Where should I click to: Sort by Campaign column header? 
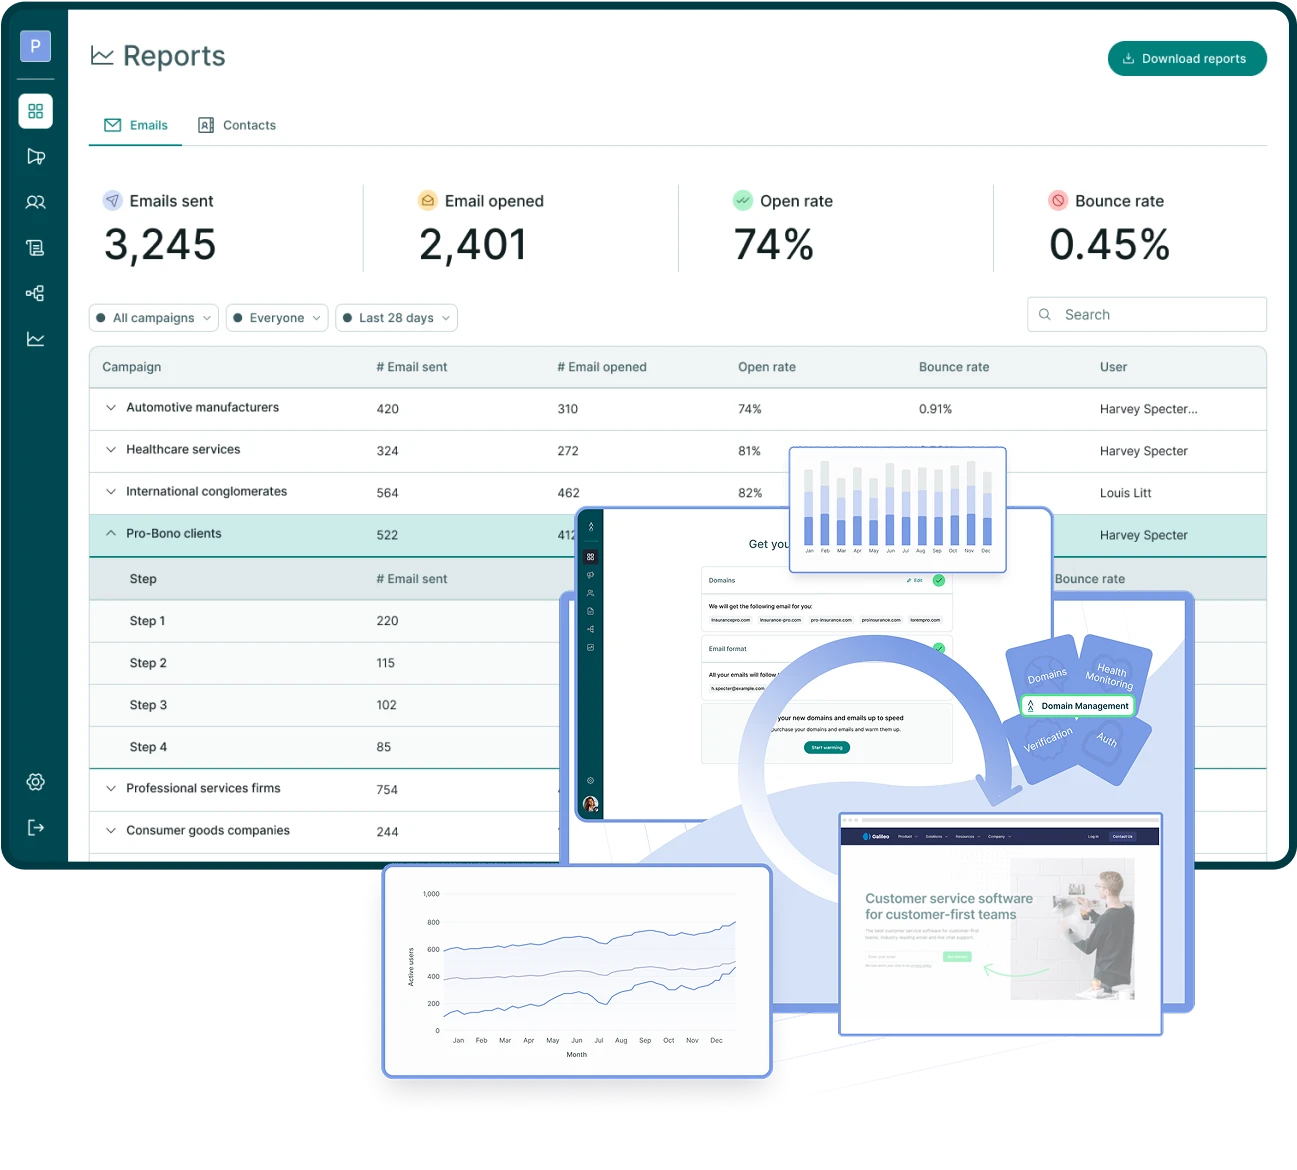pyautogui.click(x=131, y=367)
